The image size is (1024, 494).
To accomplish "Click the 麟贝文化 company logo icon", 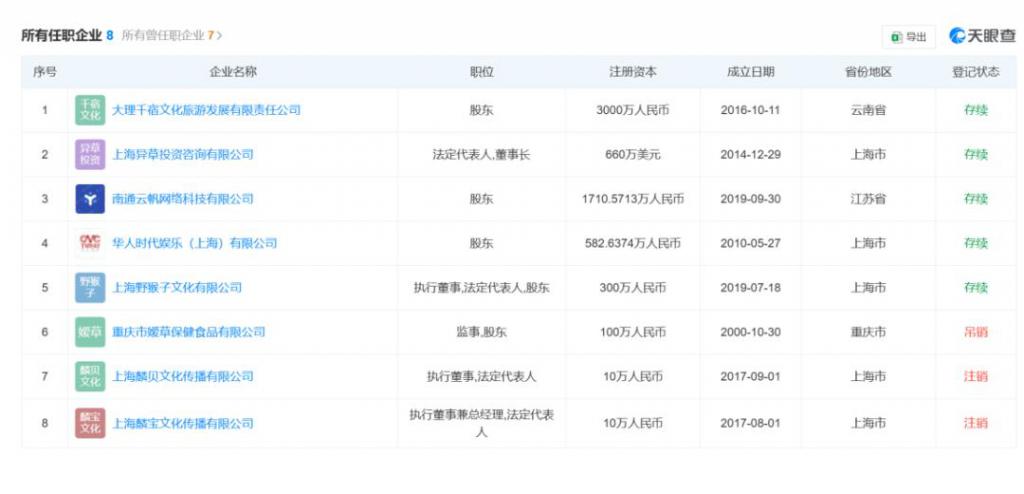I will click(x=90, y=376).
